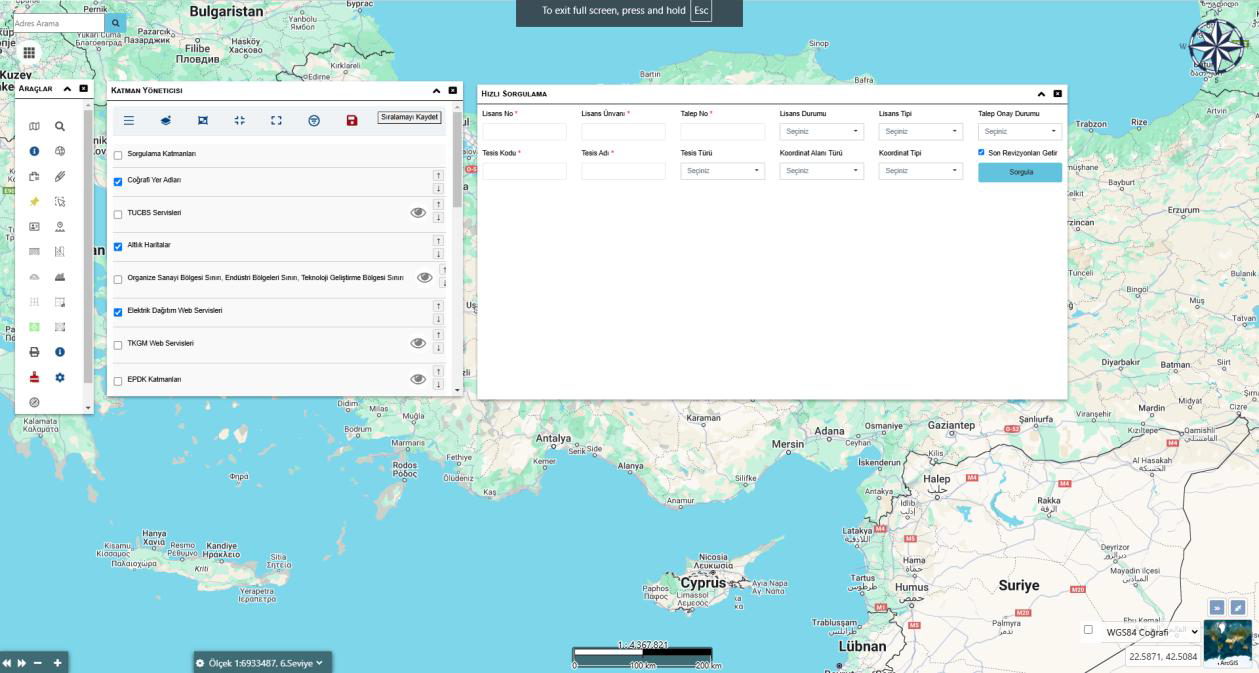This screenshot has height=673, width=1259.
Task: Click the printer icon in Araçlar panel
Action: pos(34,352)
